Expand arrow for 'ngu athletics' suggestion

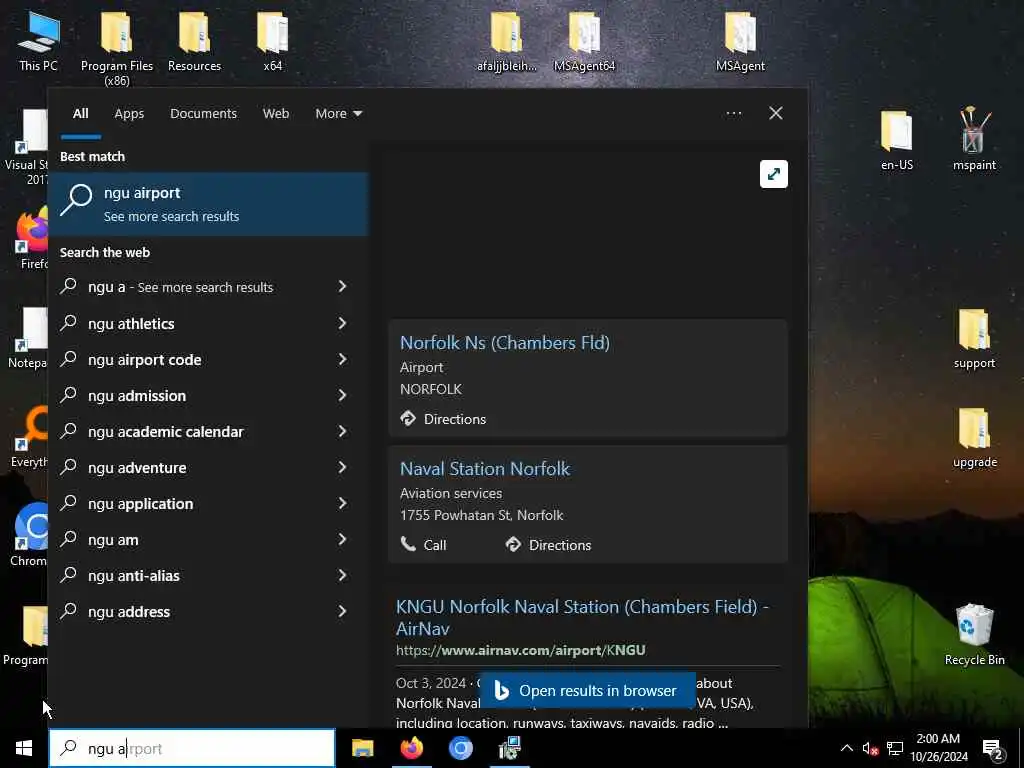click(x=342, y=323)
